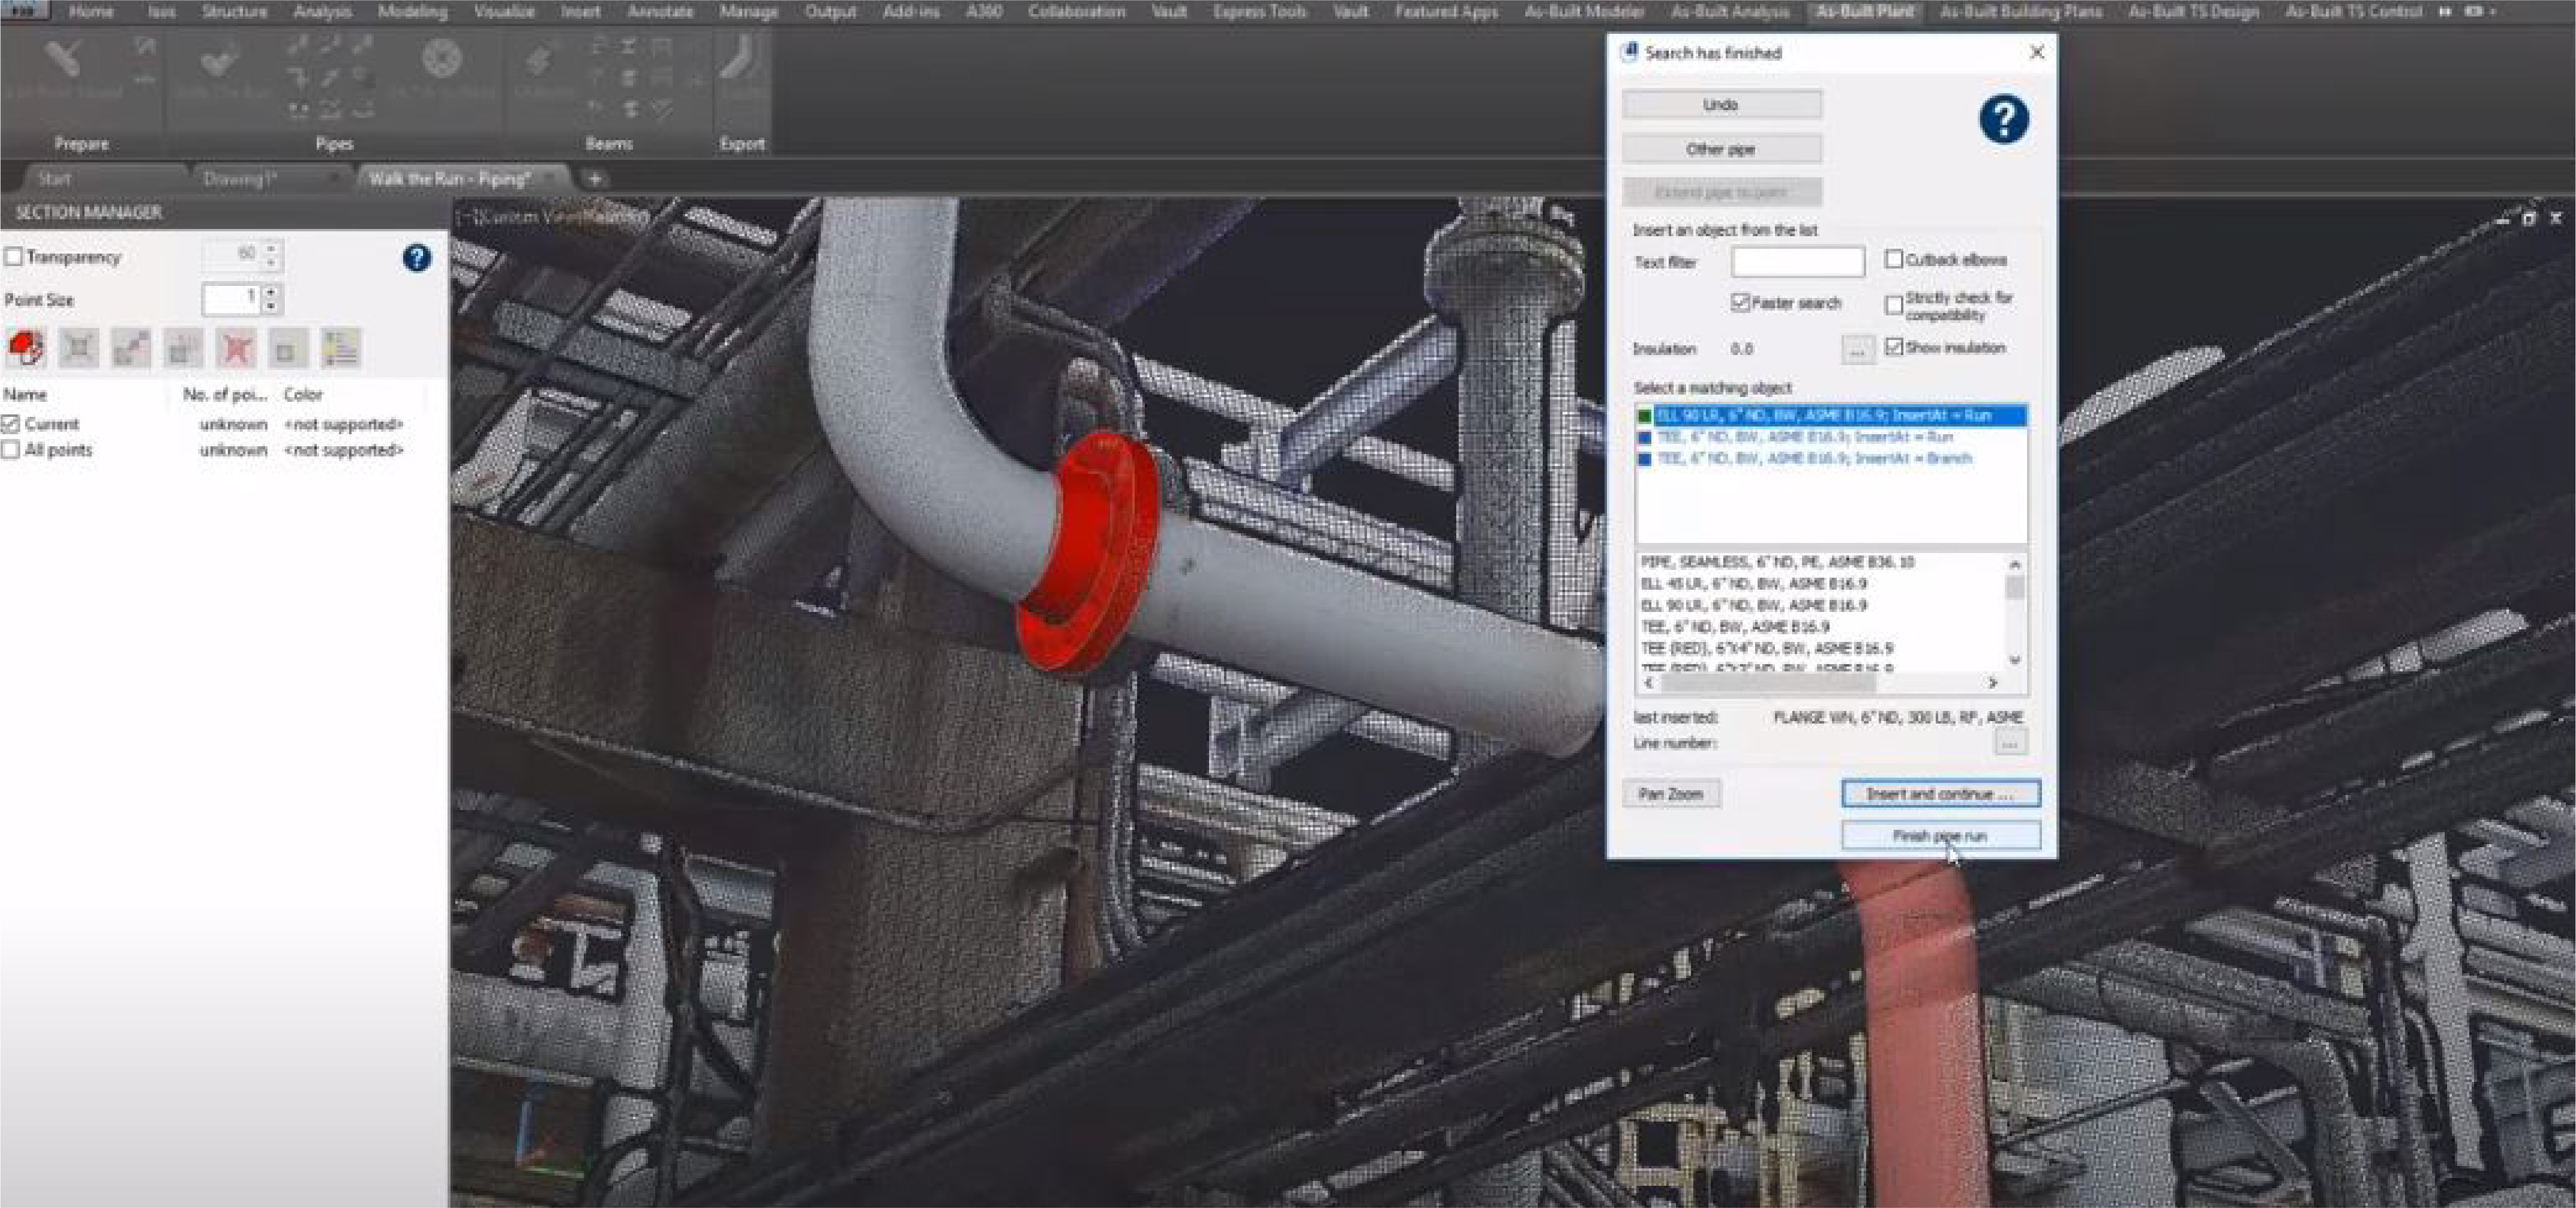Screen dimensions: 2576x1208
Task: Open the Line number ellipsis browse button
Action: click(x=2011, y=743)
